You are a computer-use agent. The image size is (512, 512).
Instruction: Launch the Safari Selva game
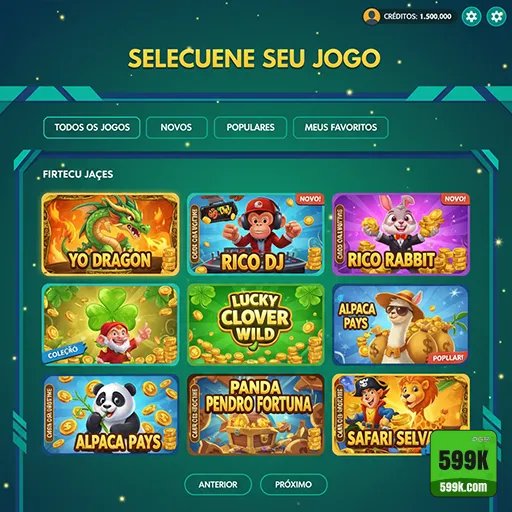(383, 415)
